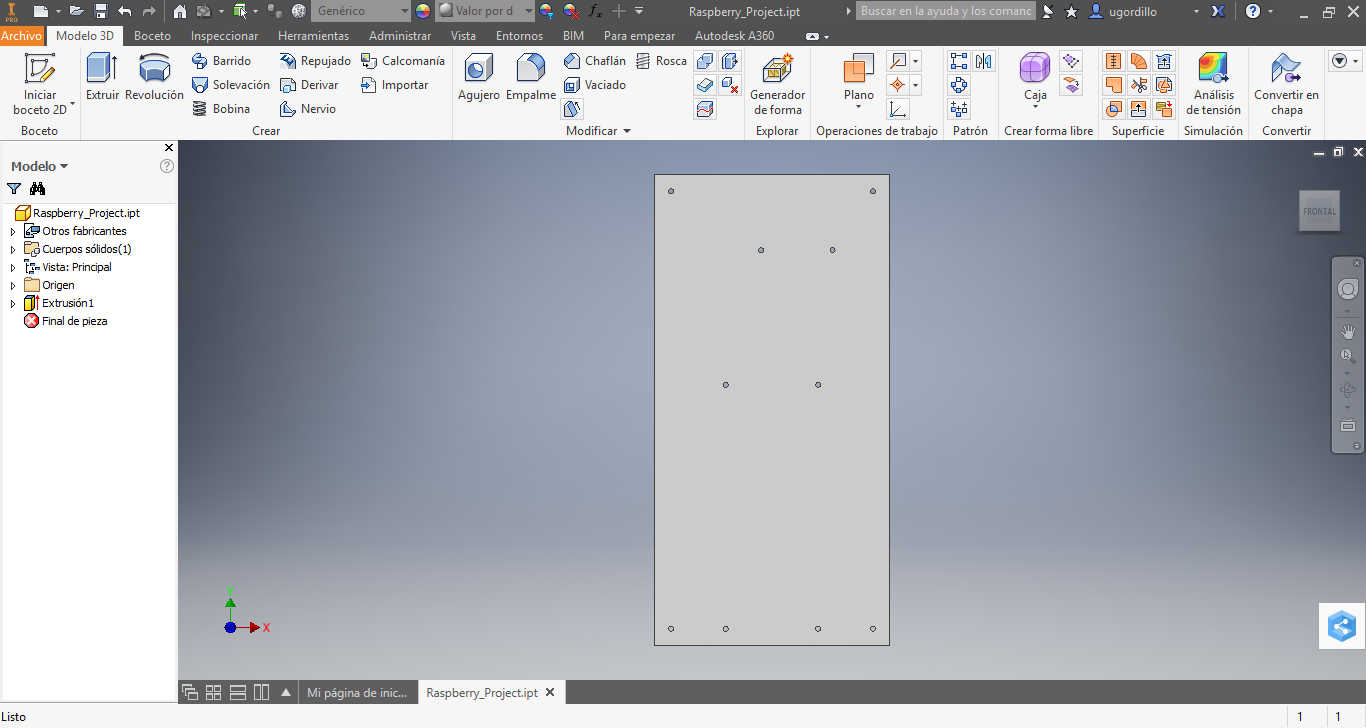Select the Empalme fillet tool
The image size is (1366, 728).
[x=531, y=77]
